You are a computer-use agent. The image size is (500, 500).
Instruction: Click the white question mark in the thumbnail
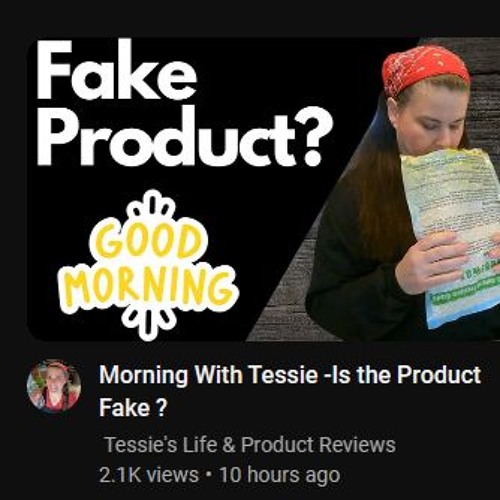(309, 137)
